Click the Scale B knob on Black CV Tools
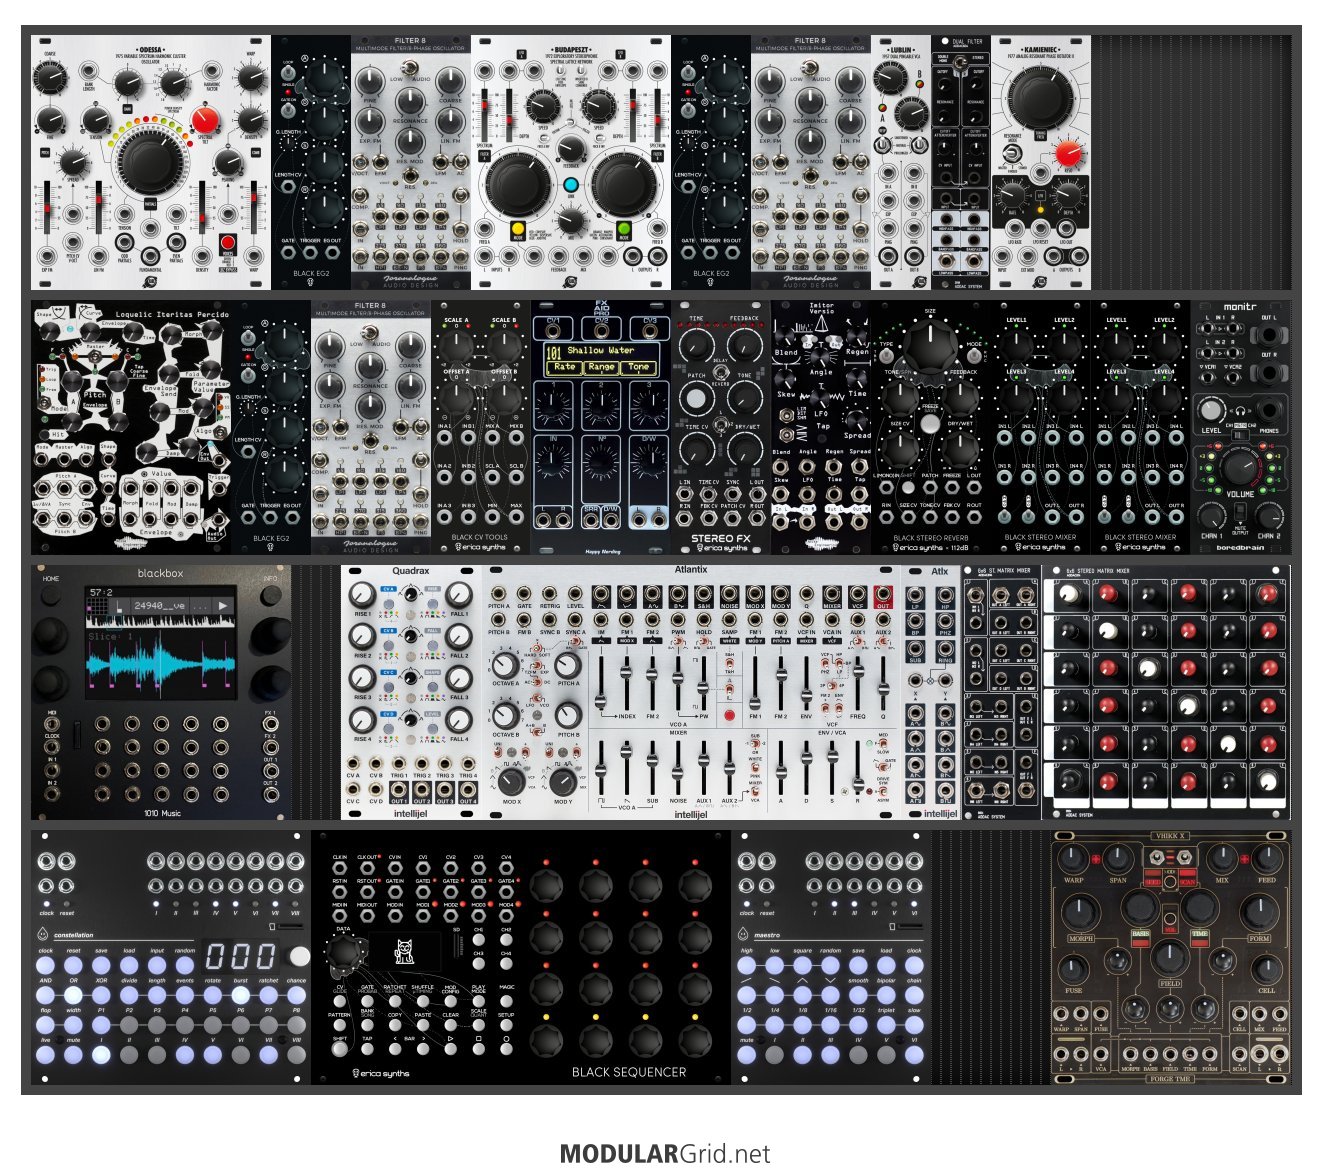The image size is (1332, 1175). pos(505,346)
